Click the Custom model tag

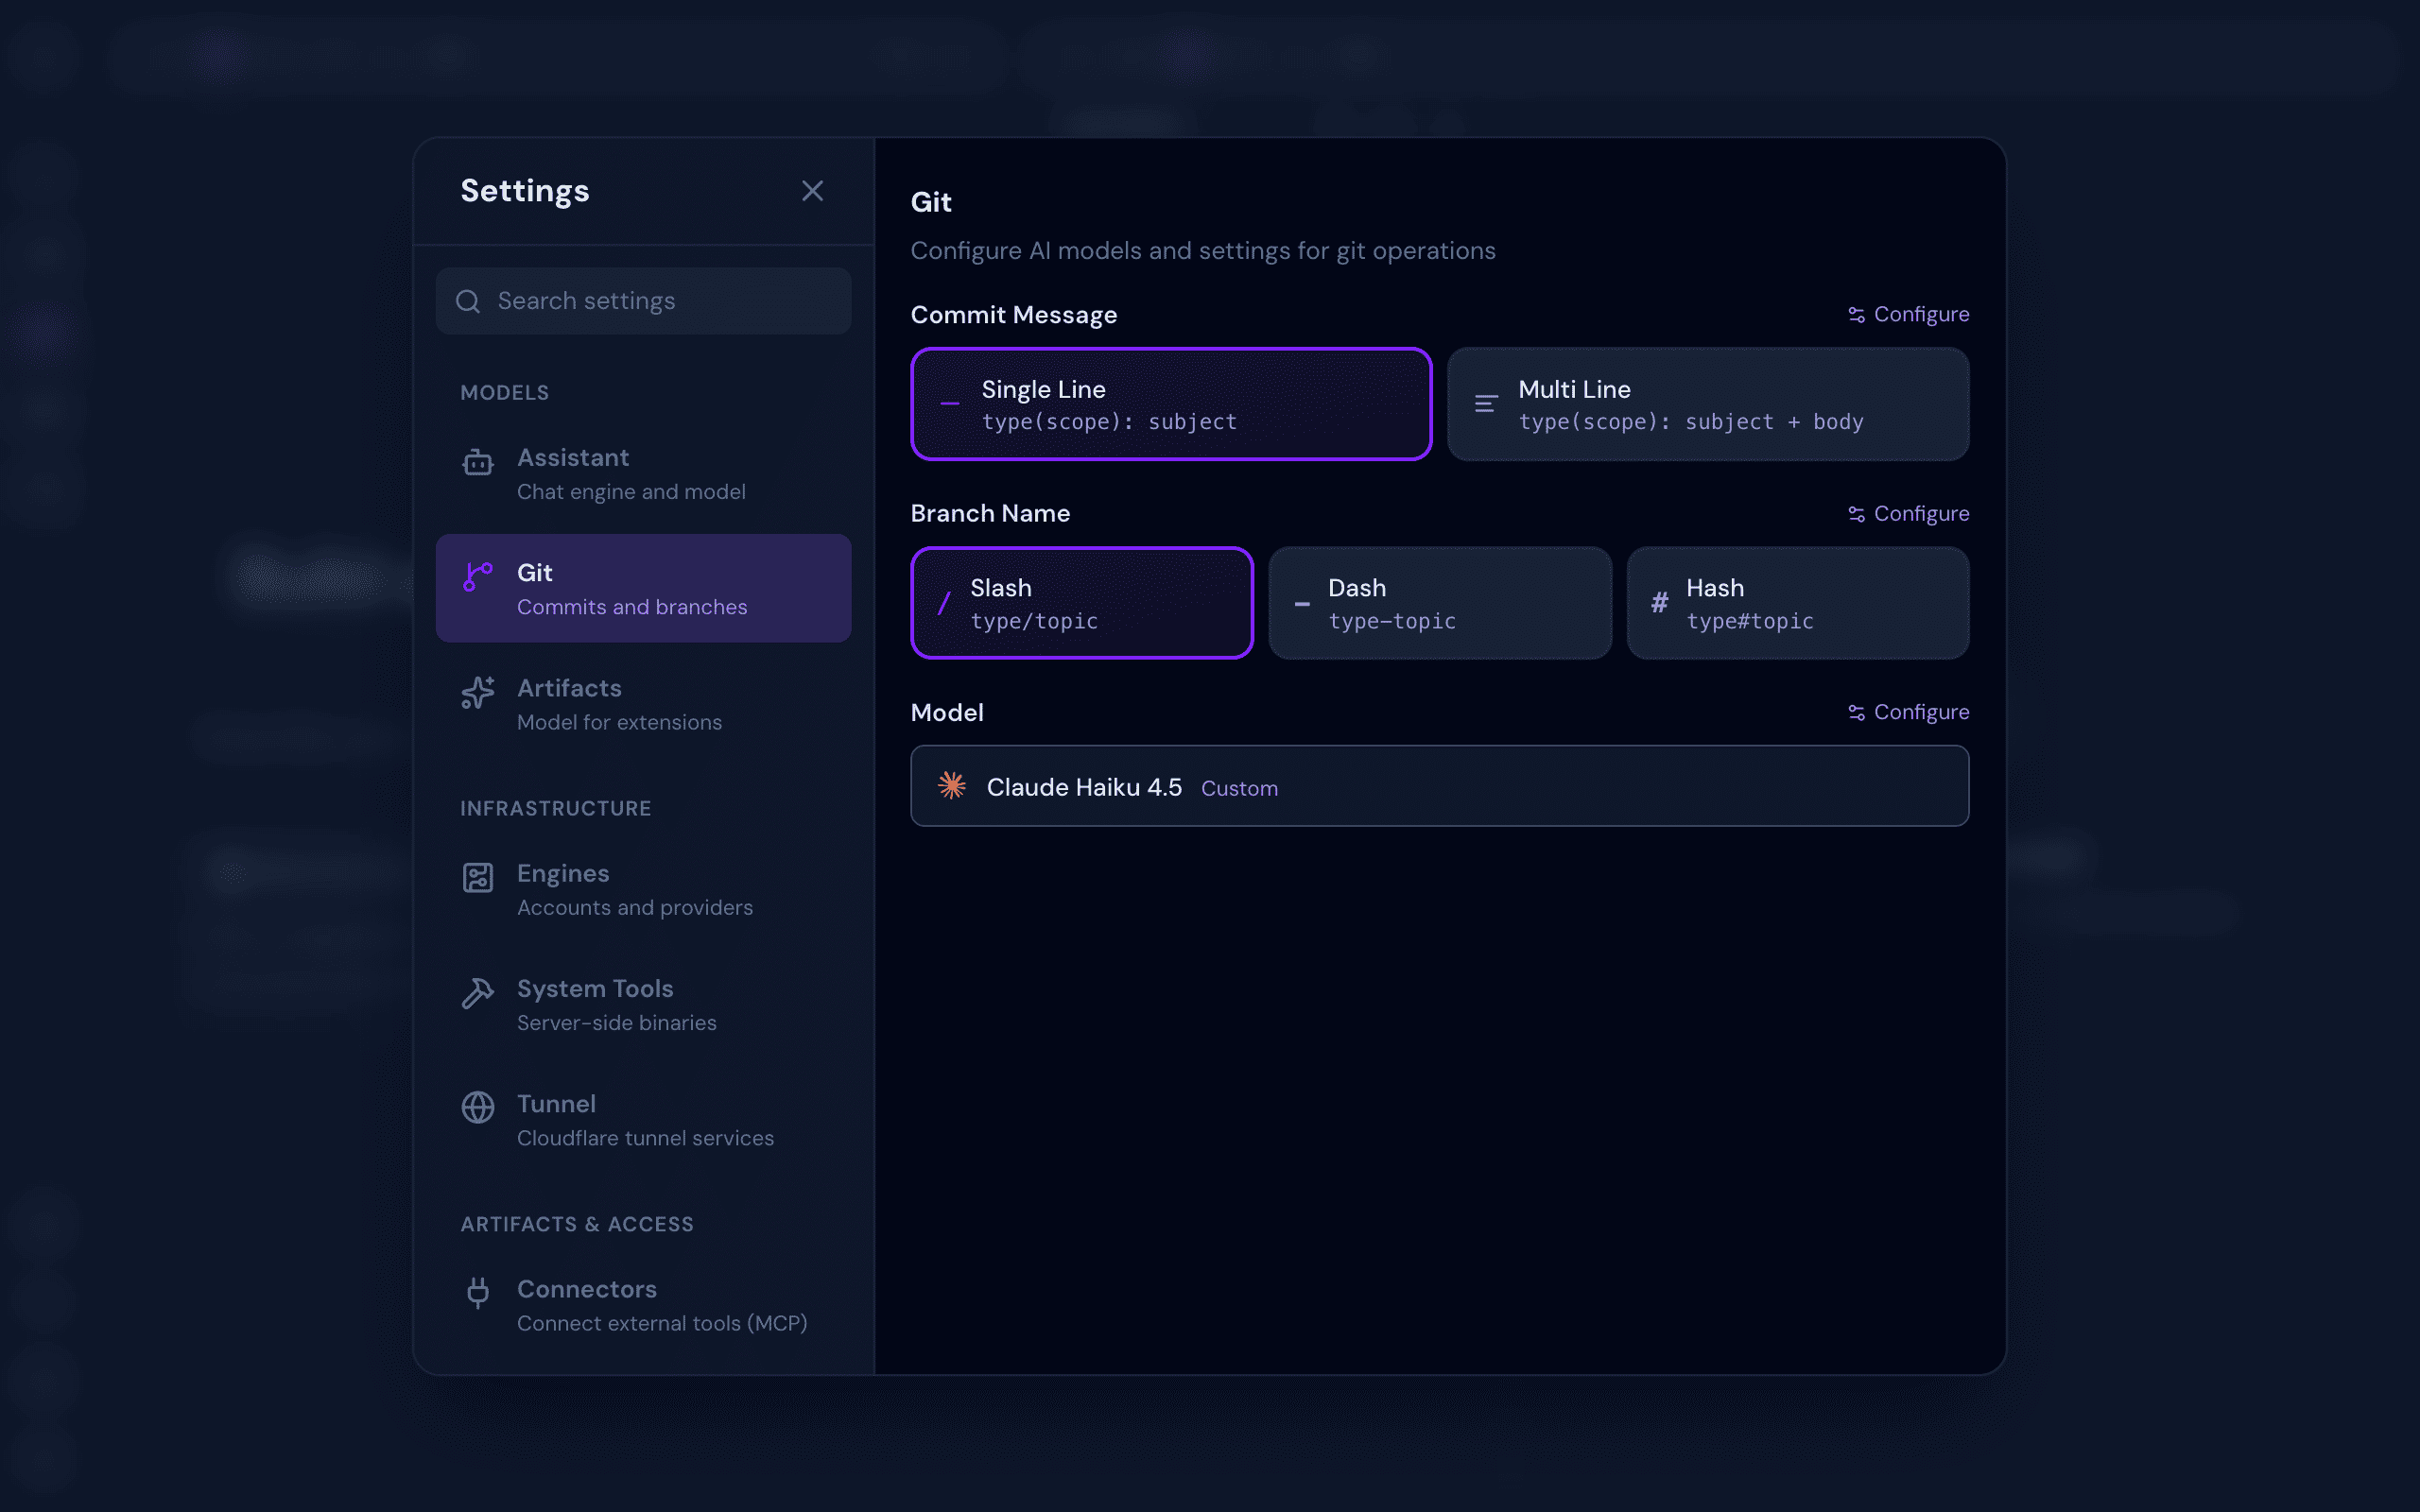point(1239,788)
